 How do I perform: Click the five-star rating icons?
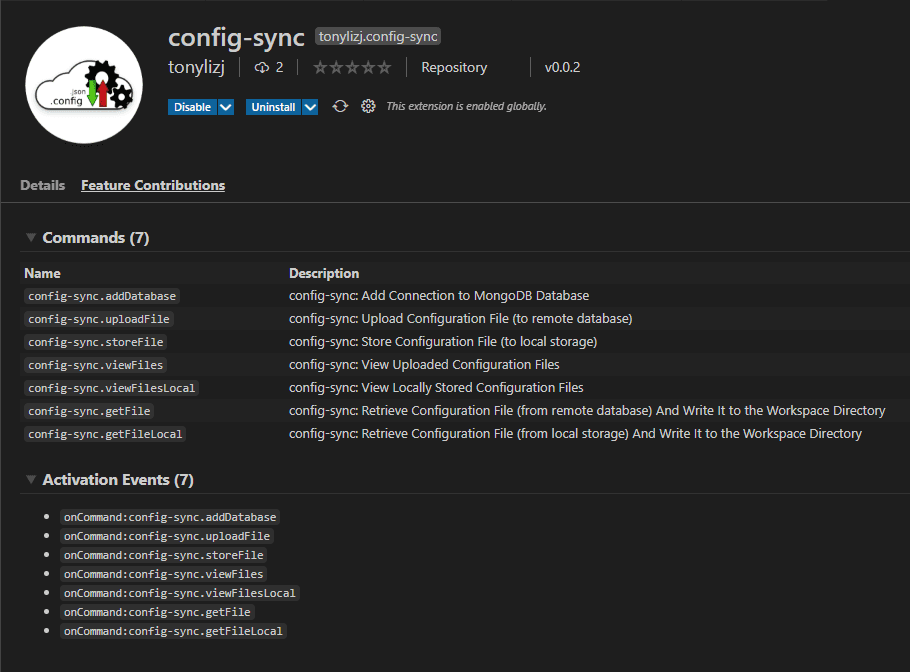[352, 67]
